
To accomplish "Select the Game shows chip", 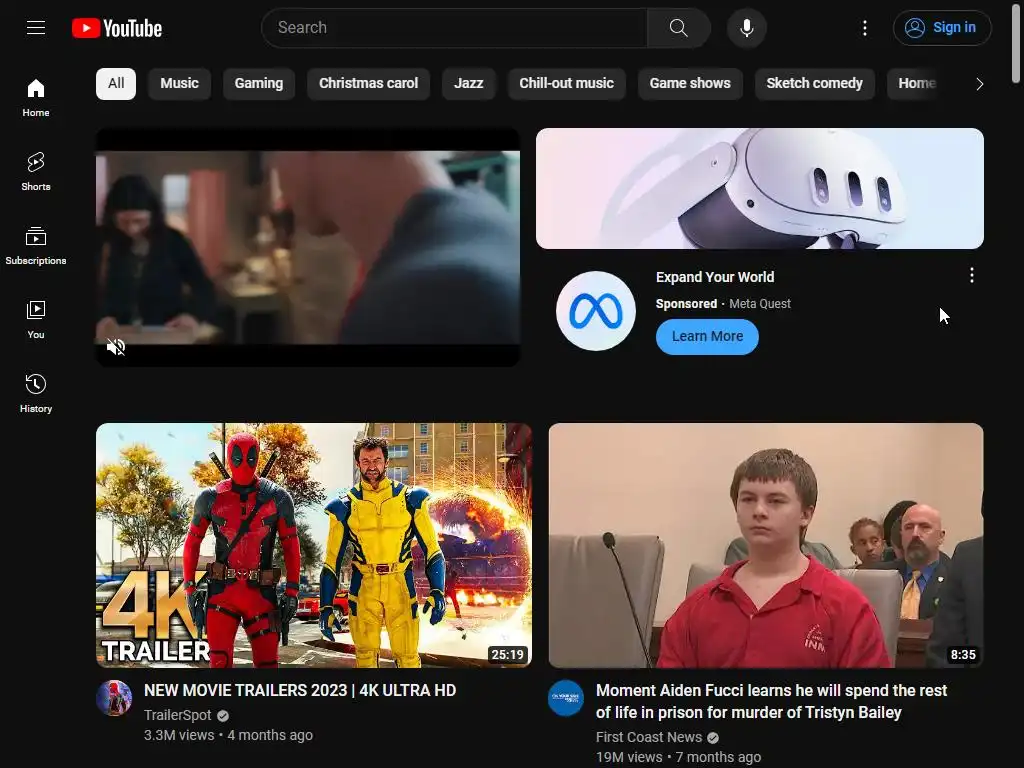I will [690, 84].
